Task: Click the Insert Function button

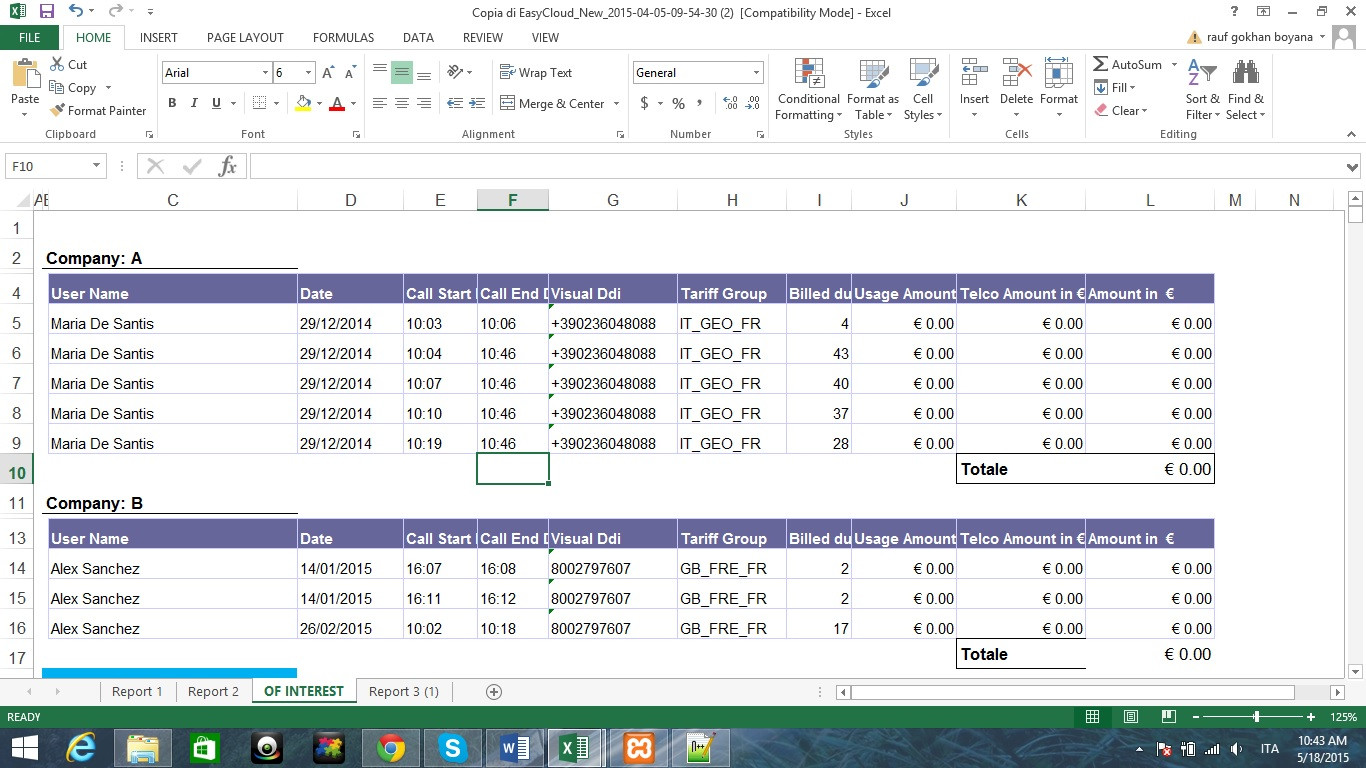Action: [227, 166]
